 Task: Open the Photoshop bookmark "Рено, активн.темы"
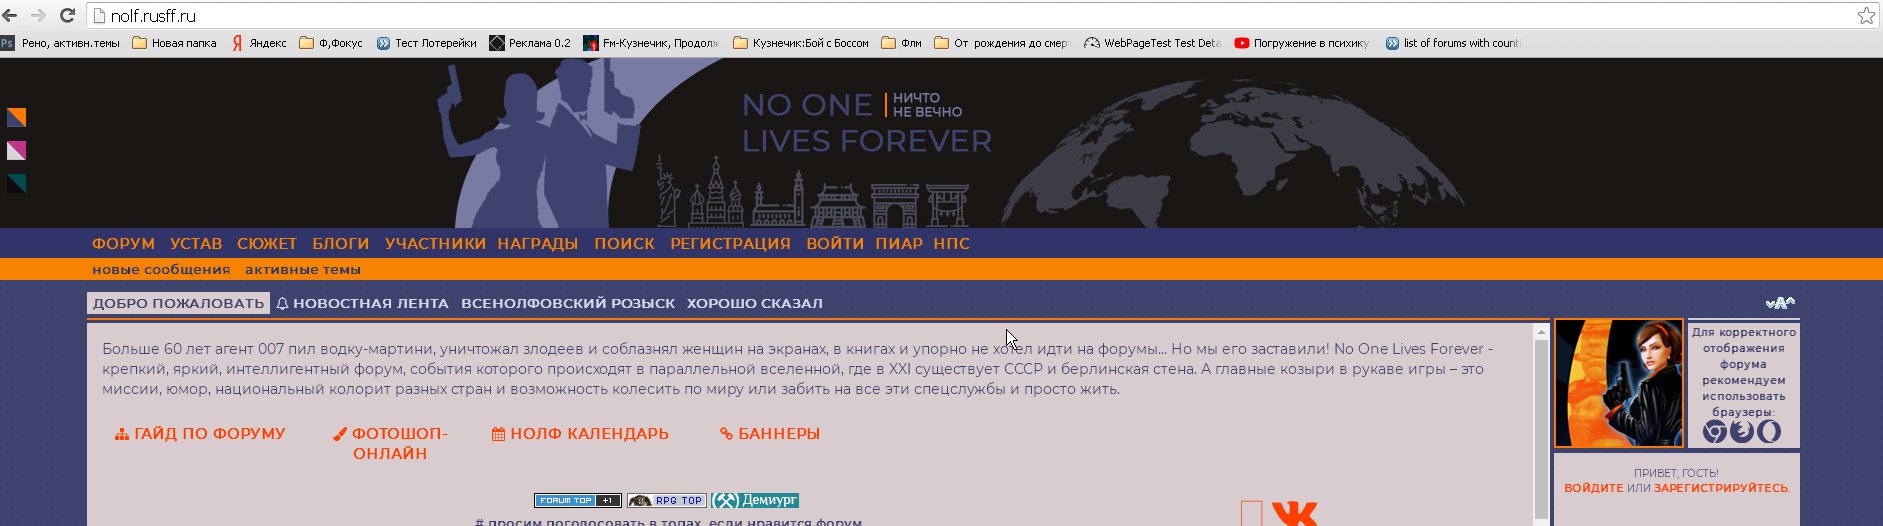click(61, 43)
